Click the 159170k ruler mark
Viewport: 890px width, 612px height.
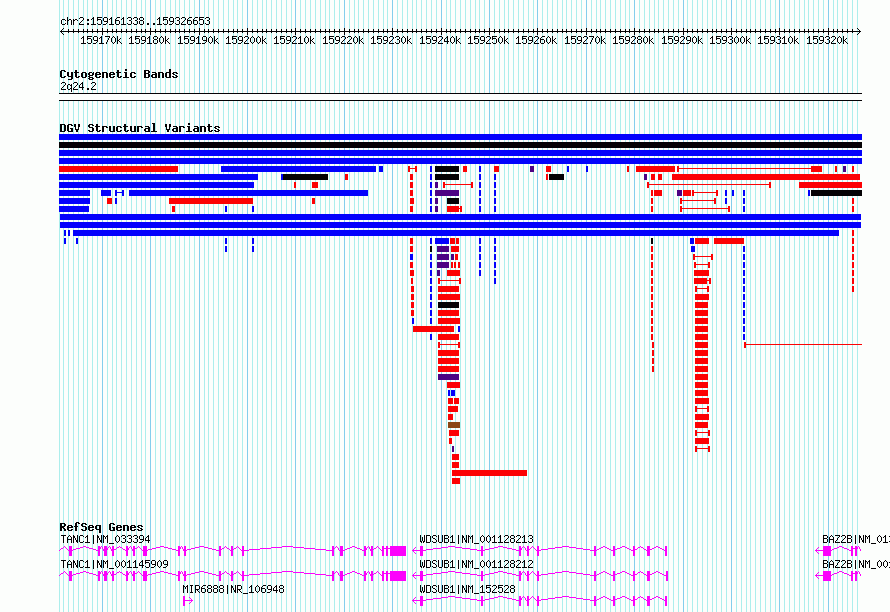tap(101, 40)
